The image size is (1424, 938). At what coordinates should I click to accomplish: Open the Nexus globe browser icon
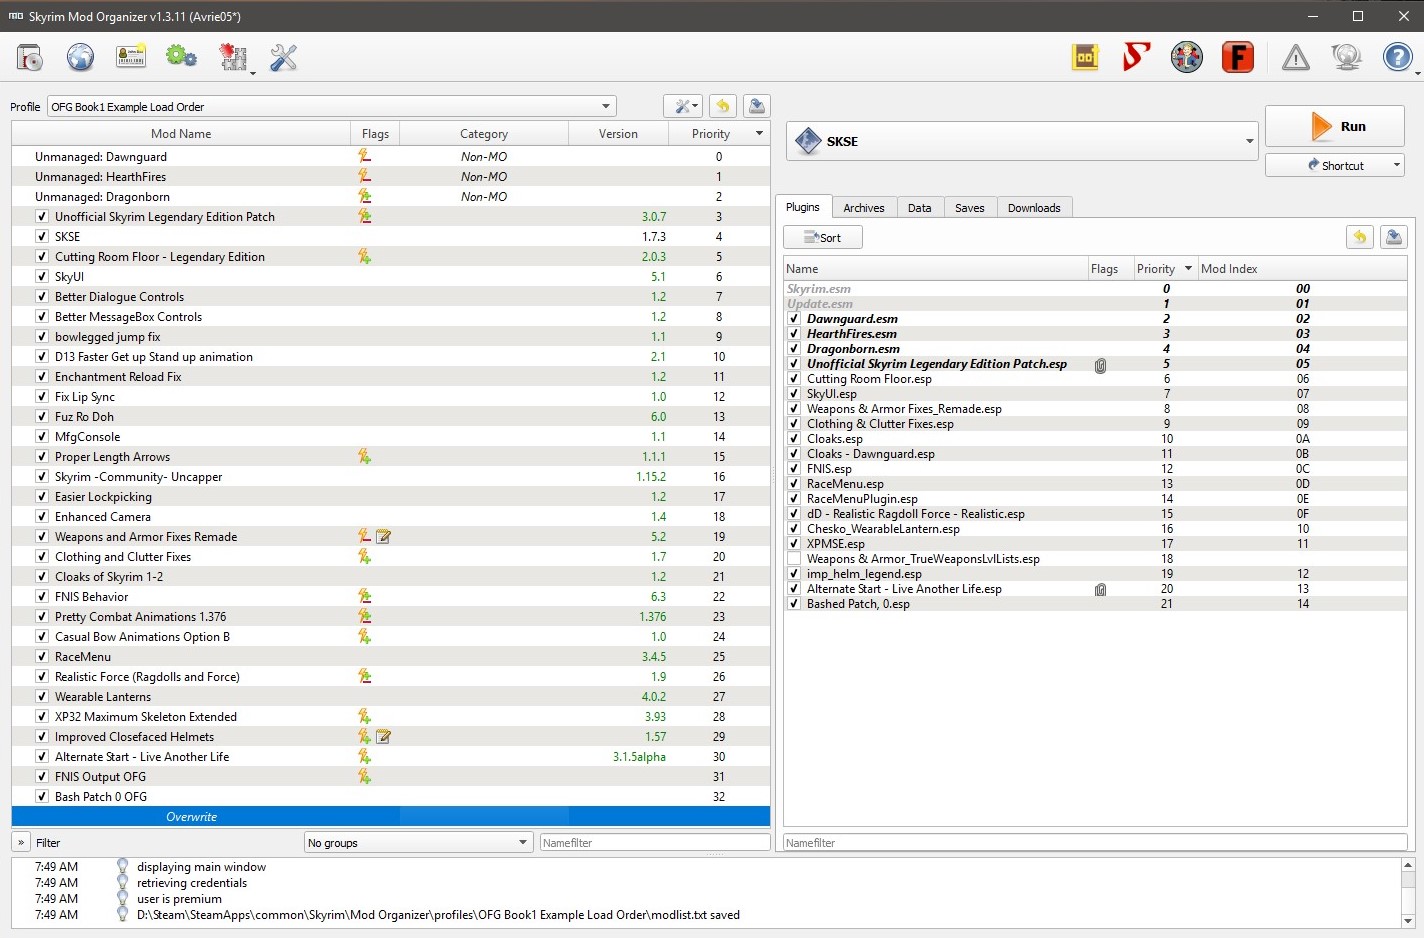[x=81, y=58]
